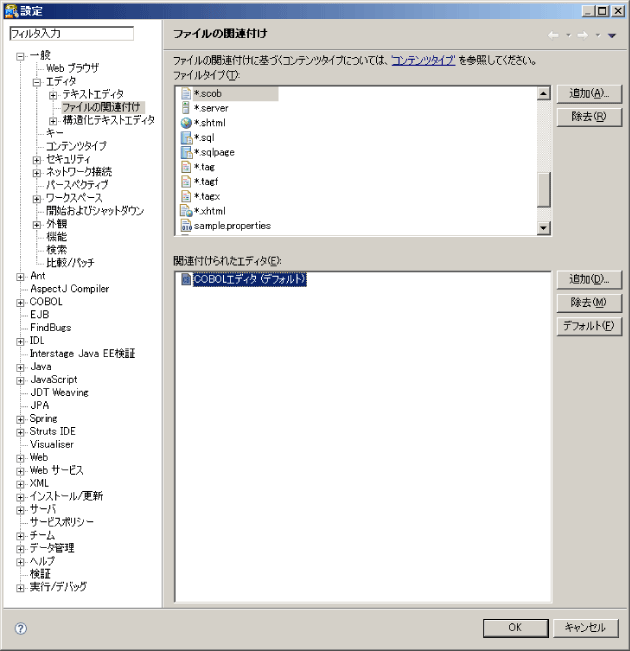Expand the 実行/デバッグ node
Viewport: 630px width, 651px height.
(x=20, y=588)
